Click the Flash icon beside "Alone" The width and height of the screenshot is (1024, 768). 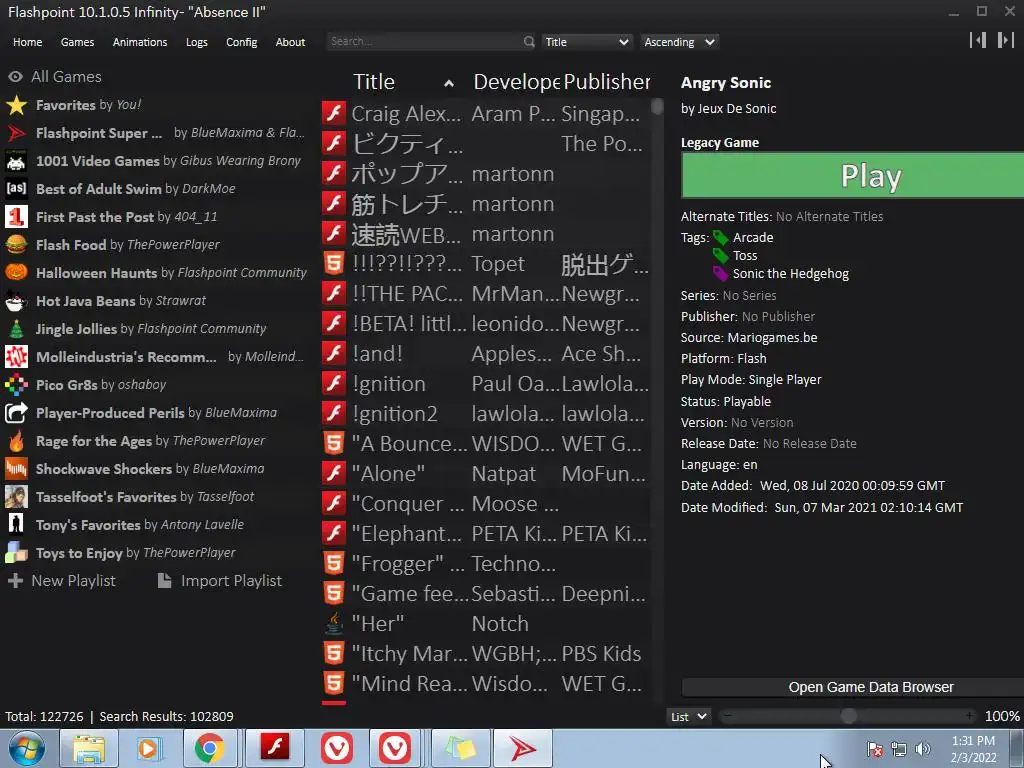click(334, 473)
